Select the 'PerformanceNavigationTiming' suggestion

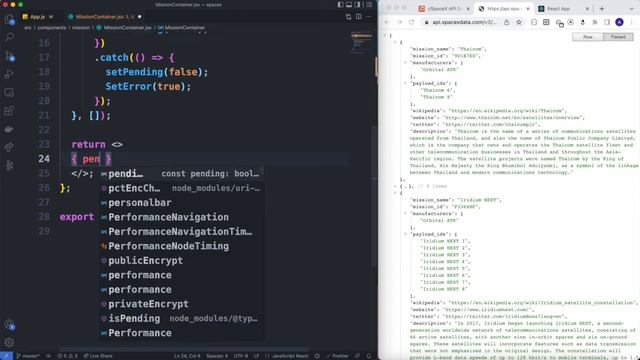pos(182,231)
